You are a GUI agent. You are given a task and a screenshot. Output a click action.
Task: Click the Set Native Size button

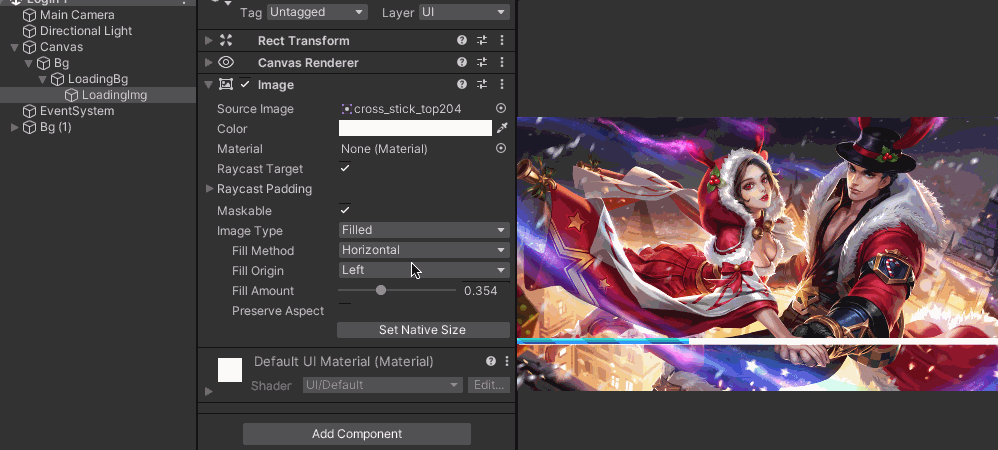423,330
